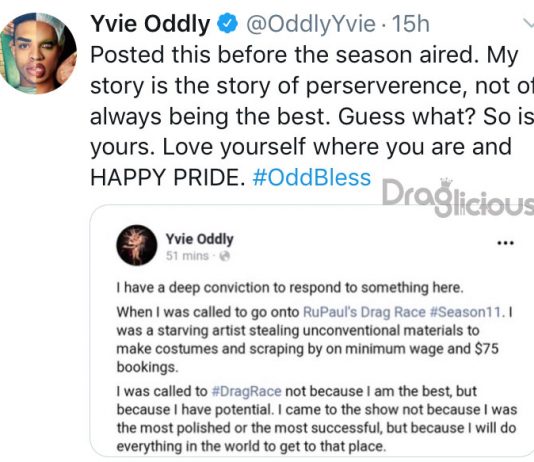Open the #OddBless hashtag
Viewport: 534px width, 462px height.
coord(312,177)
